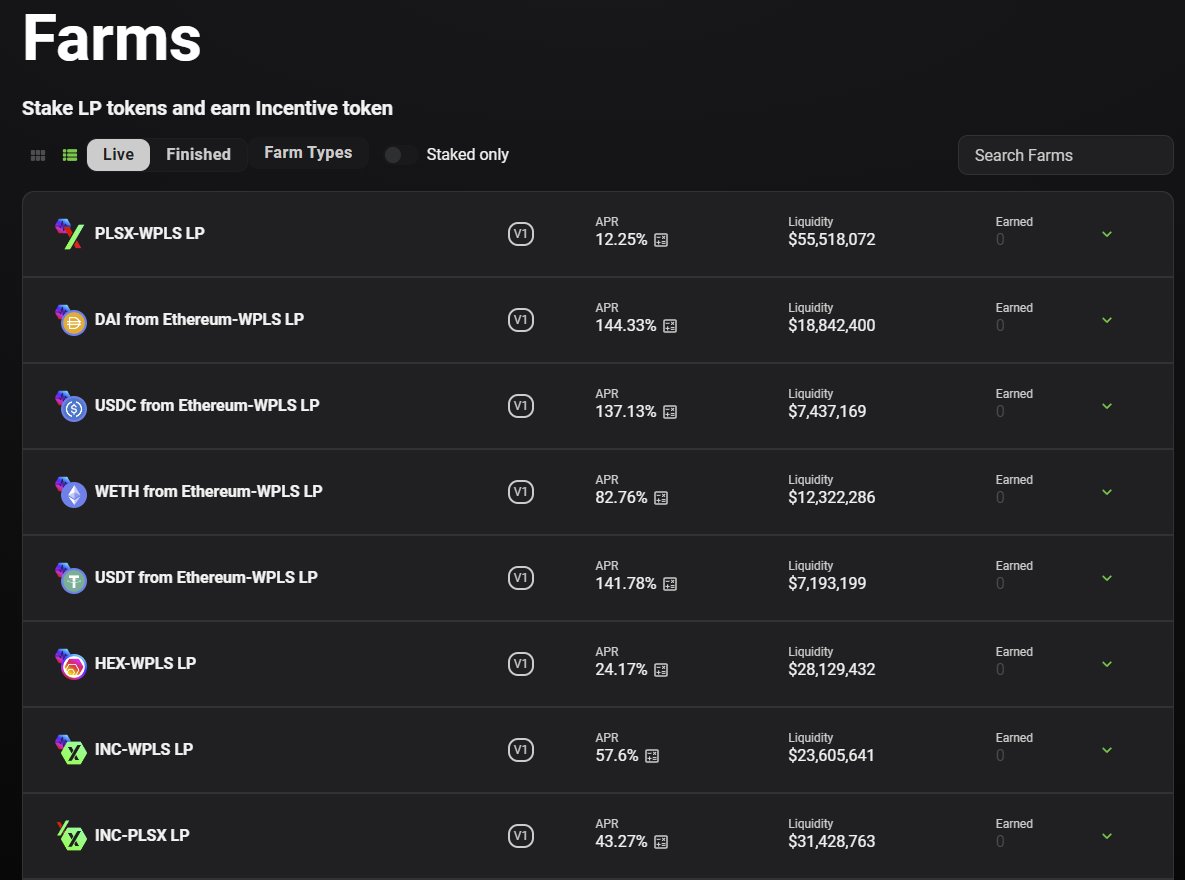
Task: Expand the INC-WPLS LP farm row
Action: [x=1106, y=750]
